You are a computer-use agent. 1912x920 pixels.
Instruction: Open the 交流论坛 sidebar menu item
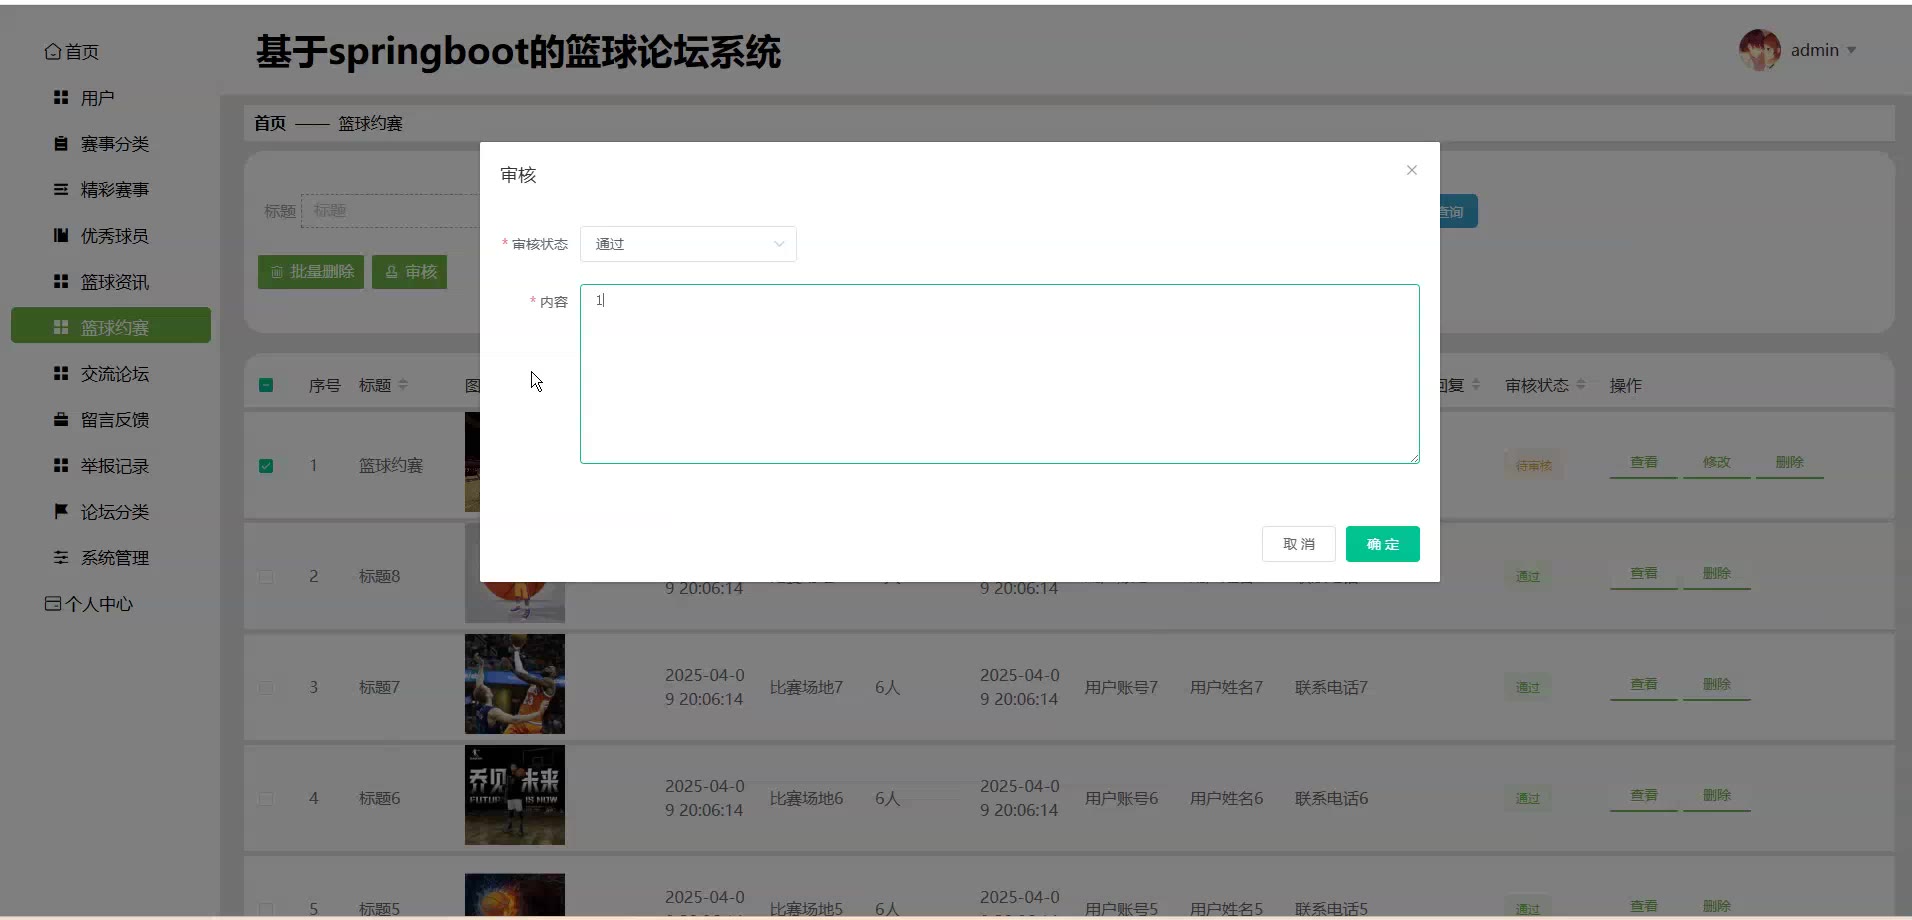111,374
